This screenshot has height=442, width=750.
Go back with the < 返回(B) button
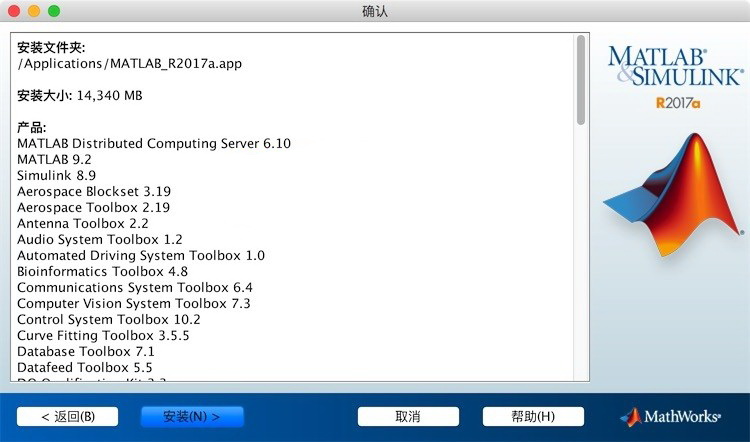(x=67, y=416)
